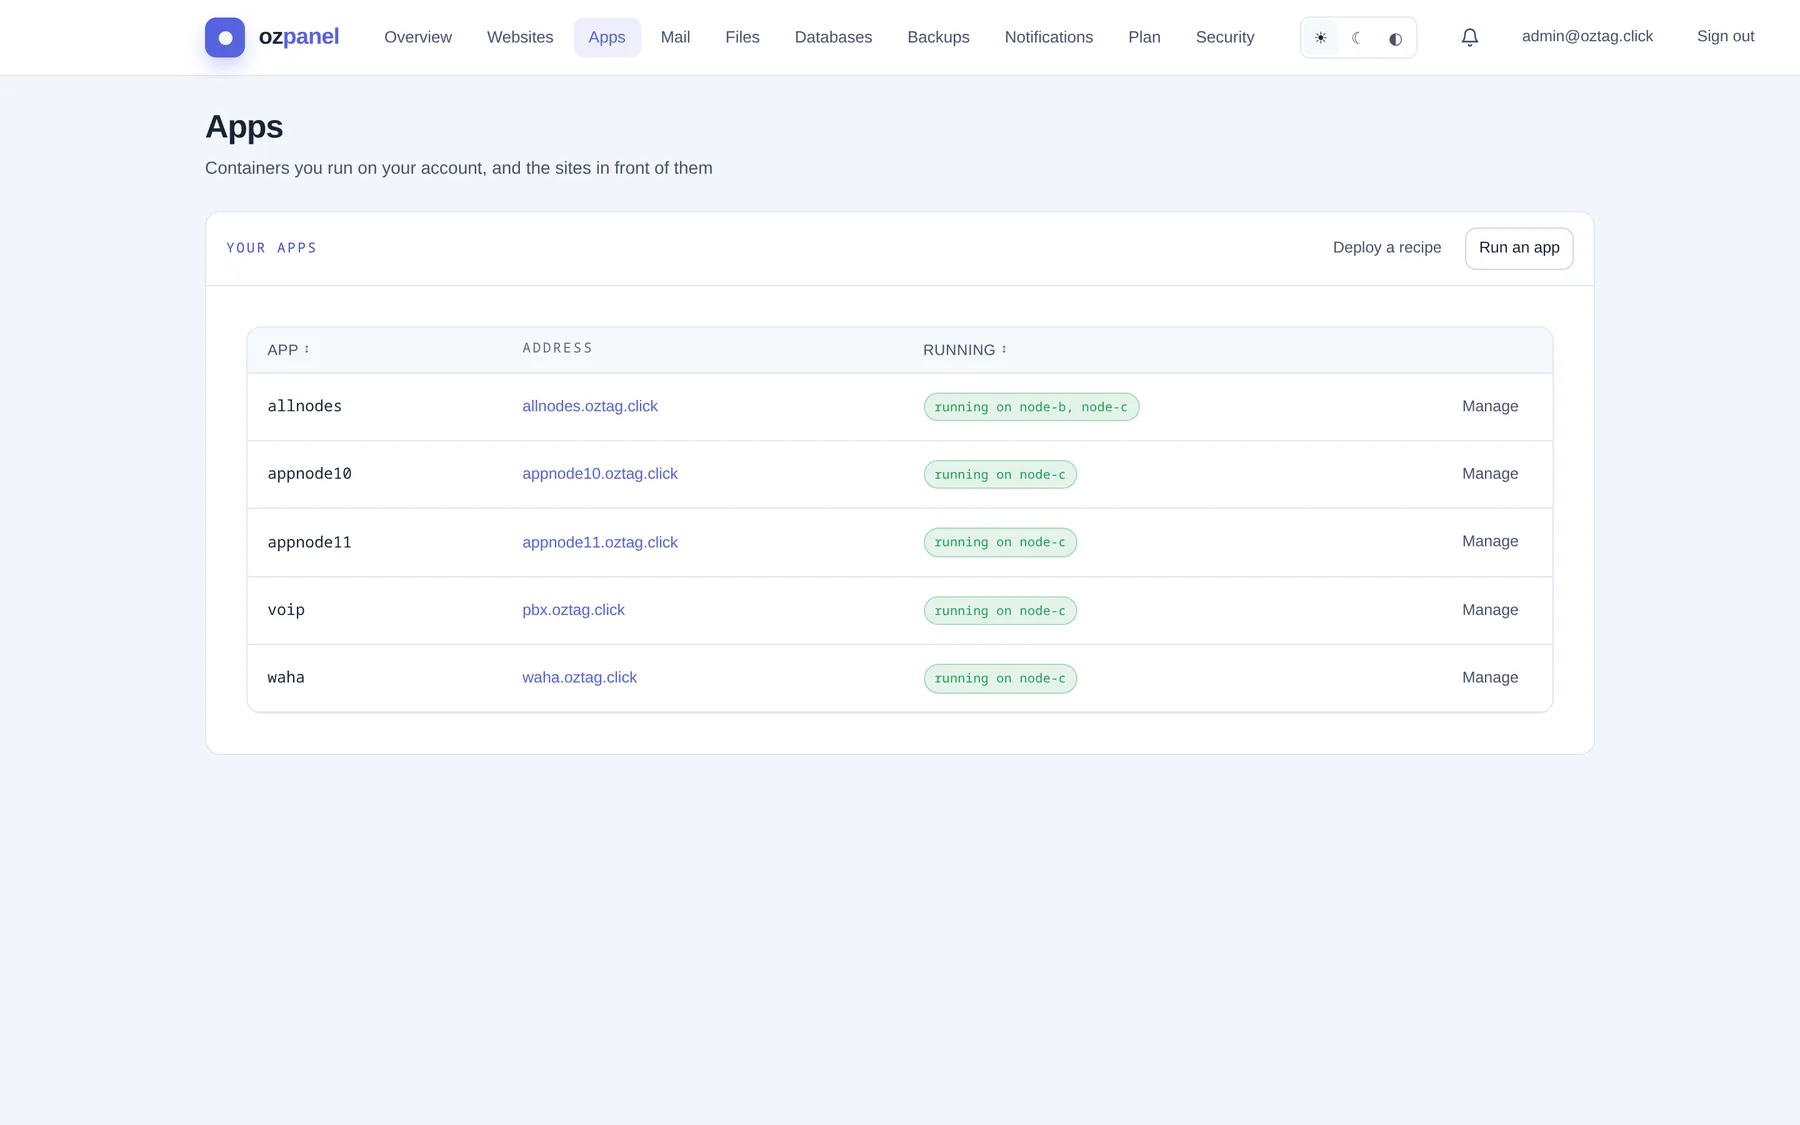This screenshot has height=1125, width=1800.
Task: Go to Backups
Action: tap(938, 37)
